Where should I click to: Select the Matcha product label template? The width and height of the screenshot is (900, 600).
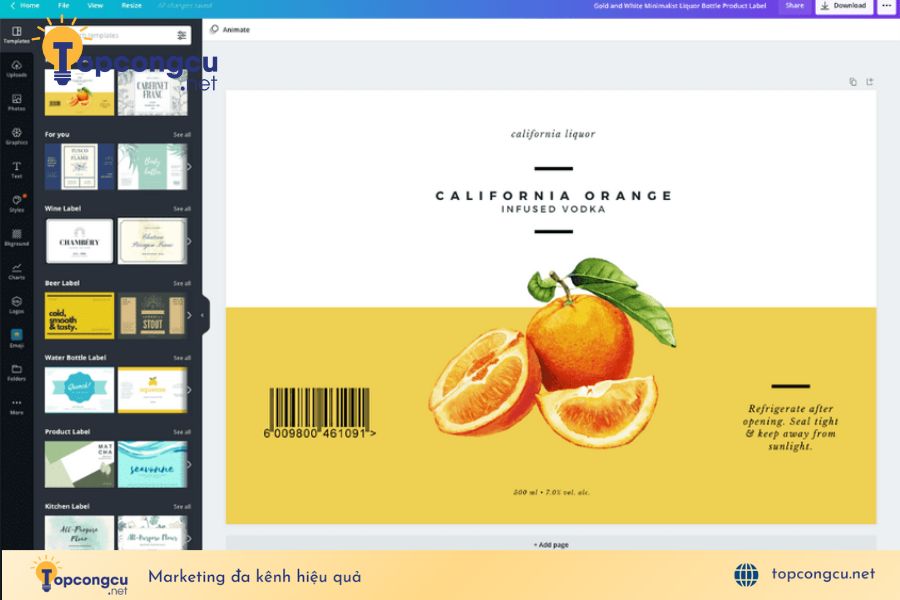point(79,464)
